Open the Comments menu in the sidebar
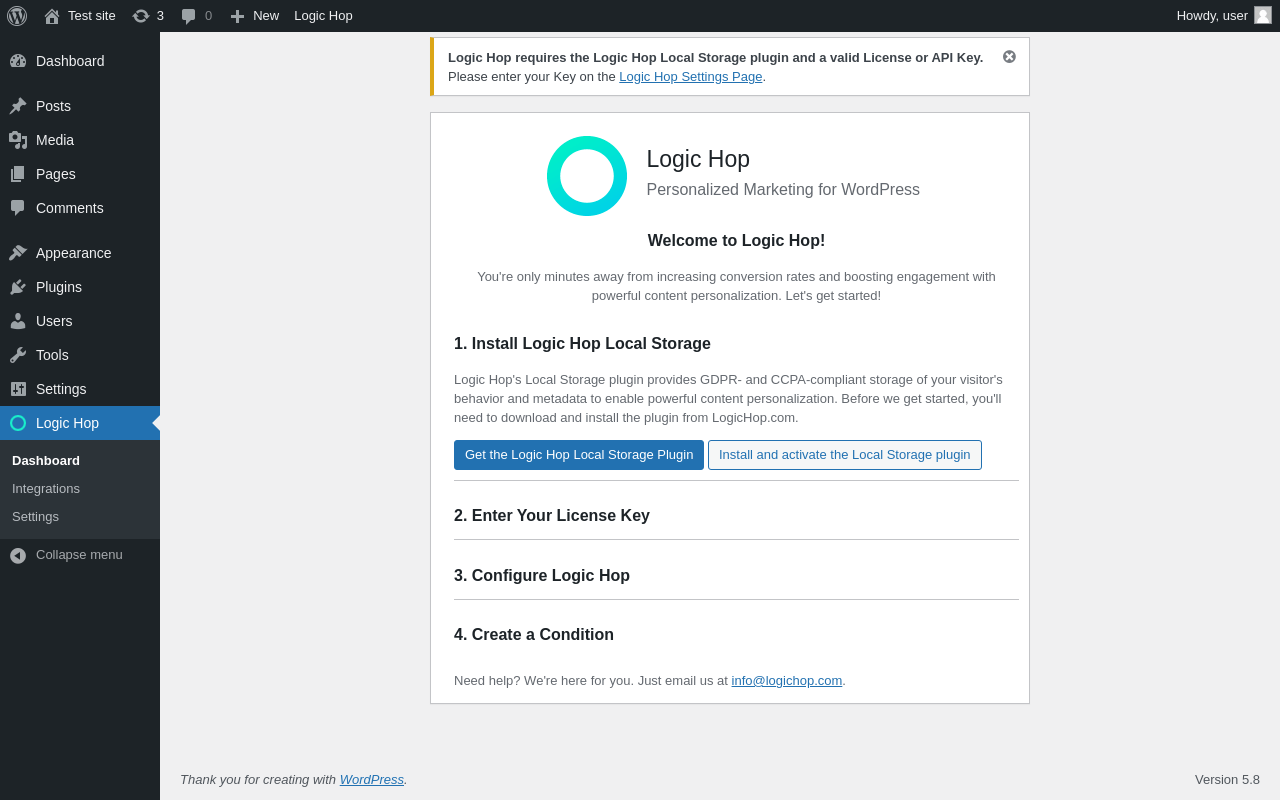 (x=70, y=208)
